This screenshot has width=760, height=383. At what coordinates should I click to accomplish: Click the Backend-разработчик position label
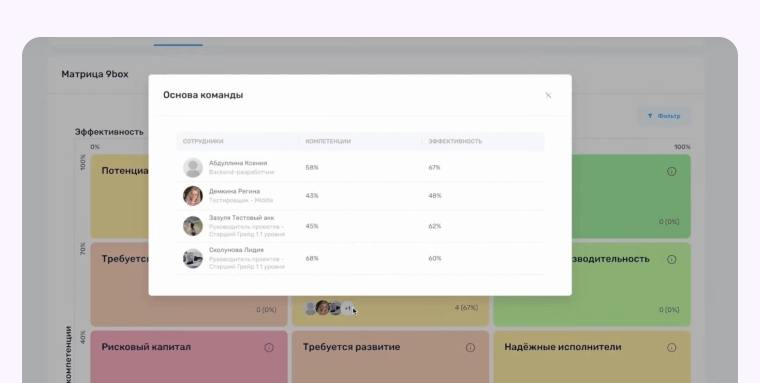pos(241,172)
